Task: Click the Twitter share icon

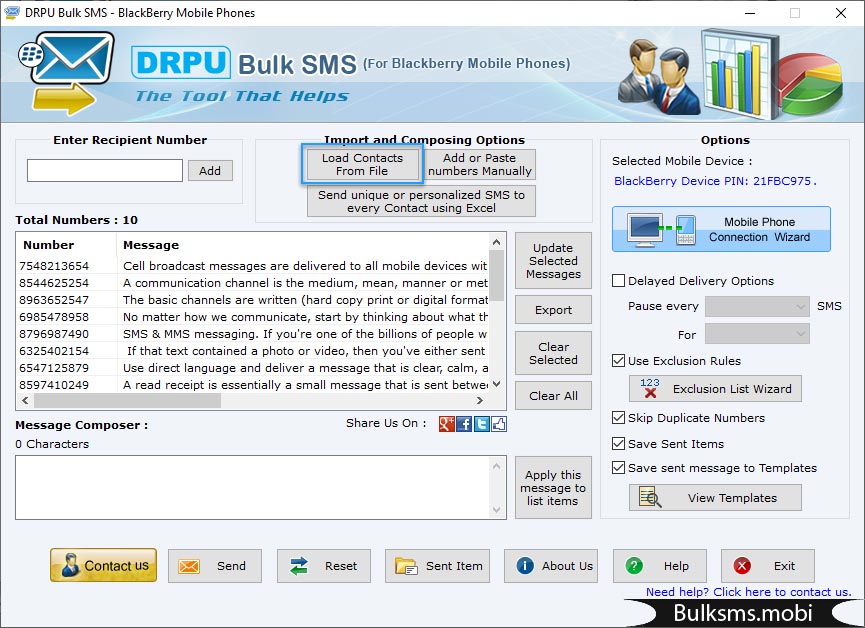Action: [x=482, y=424]
